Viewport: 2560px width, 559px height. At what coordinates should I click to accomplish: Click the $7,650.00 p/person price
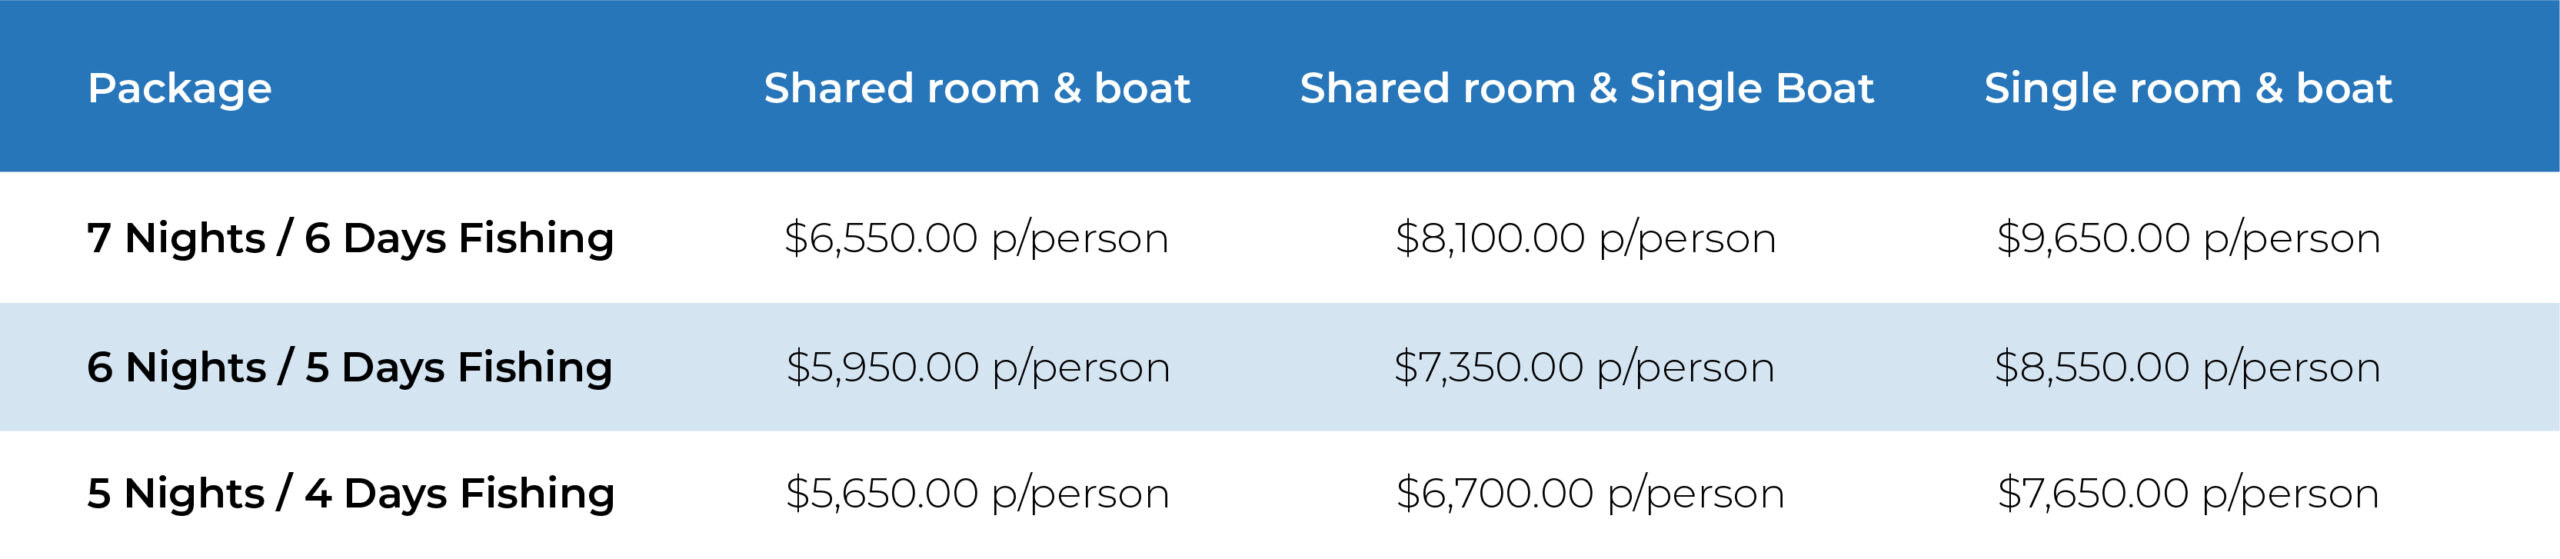point(2188,494)
